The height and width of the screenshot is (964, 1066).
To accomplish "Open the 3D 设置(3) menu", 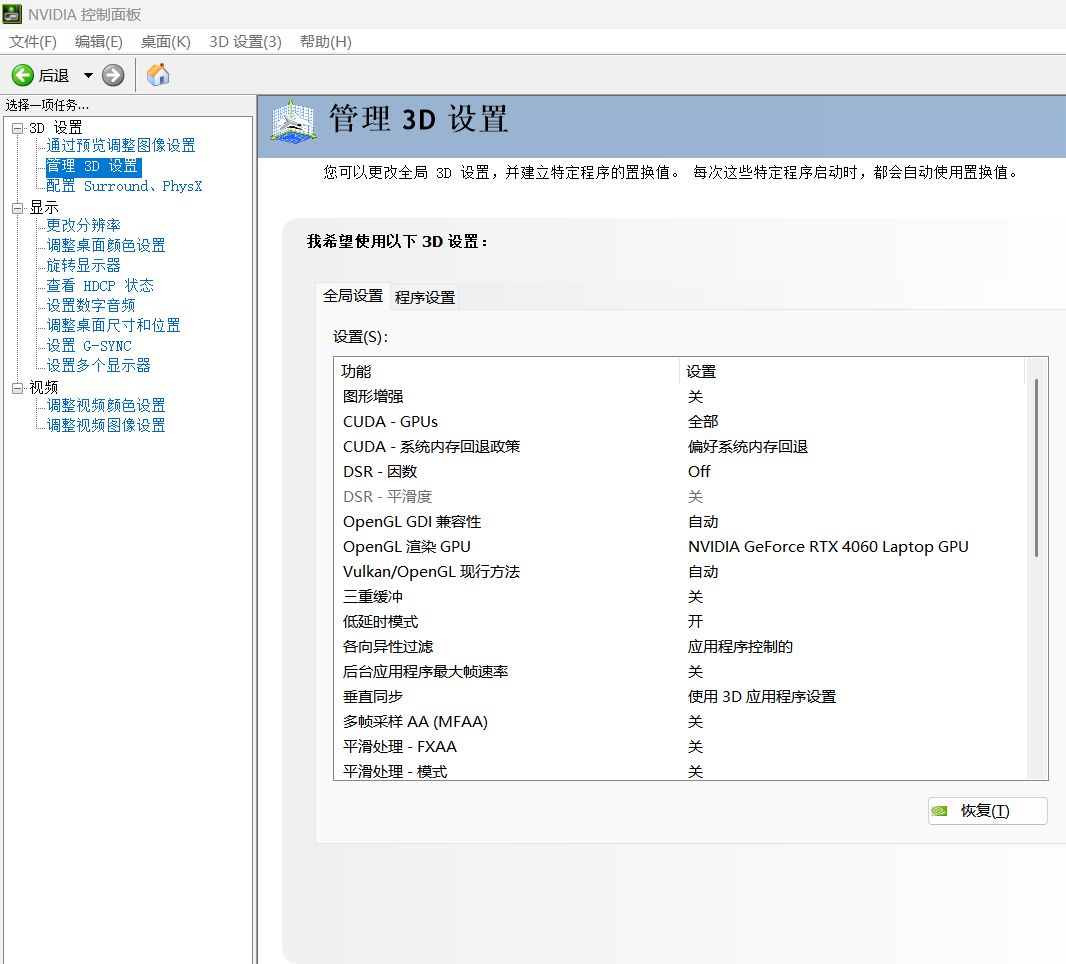I will [x=245, y=42].
